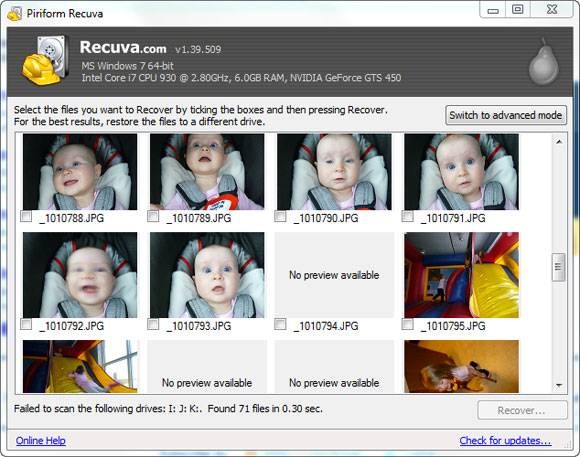Click the v1.39.509 version text
The image size is (580, 457).
click(x=198, y=49)
